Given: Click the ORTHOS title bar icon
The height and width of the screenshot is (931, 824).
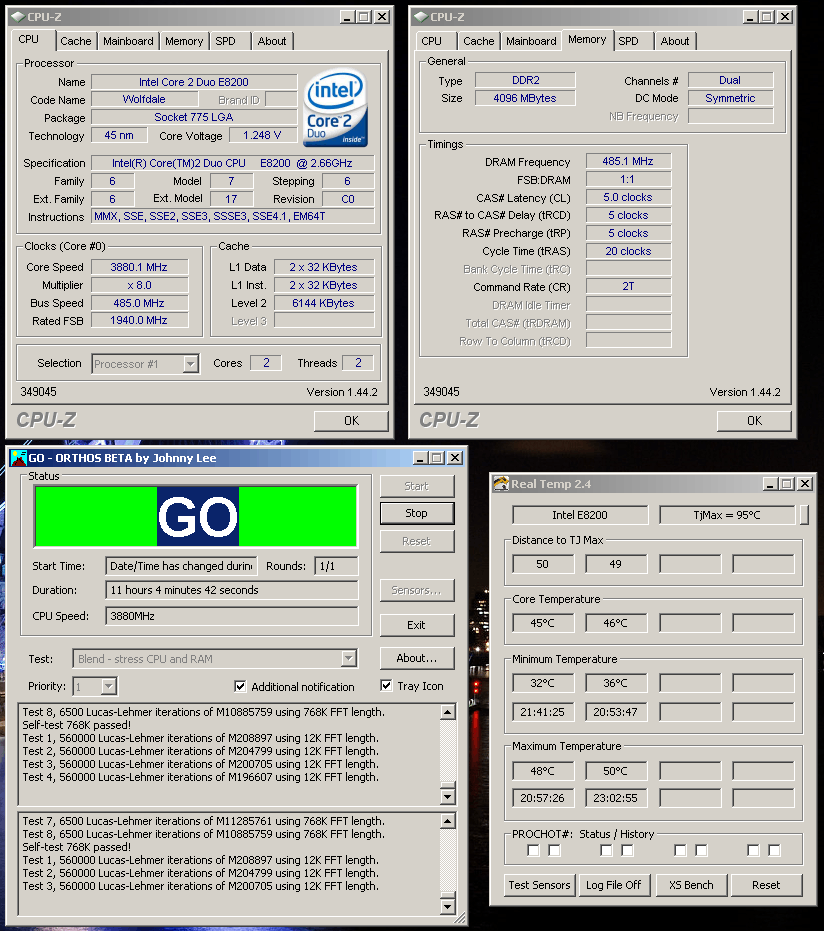Looking at the screenshot, I should (19, 458).
